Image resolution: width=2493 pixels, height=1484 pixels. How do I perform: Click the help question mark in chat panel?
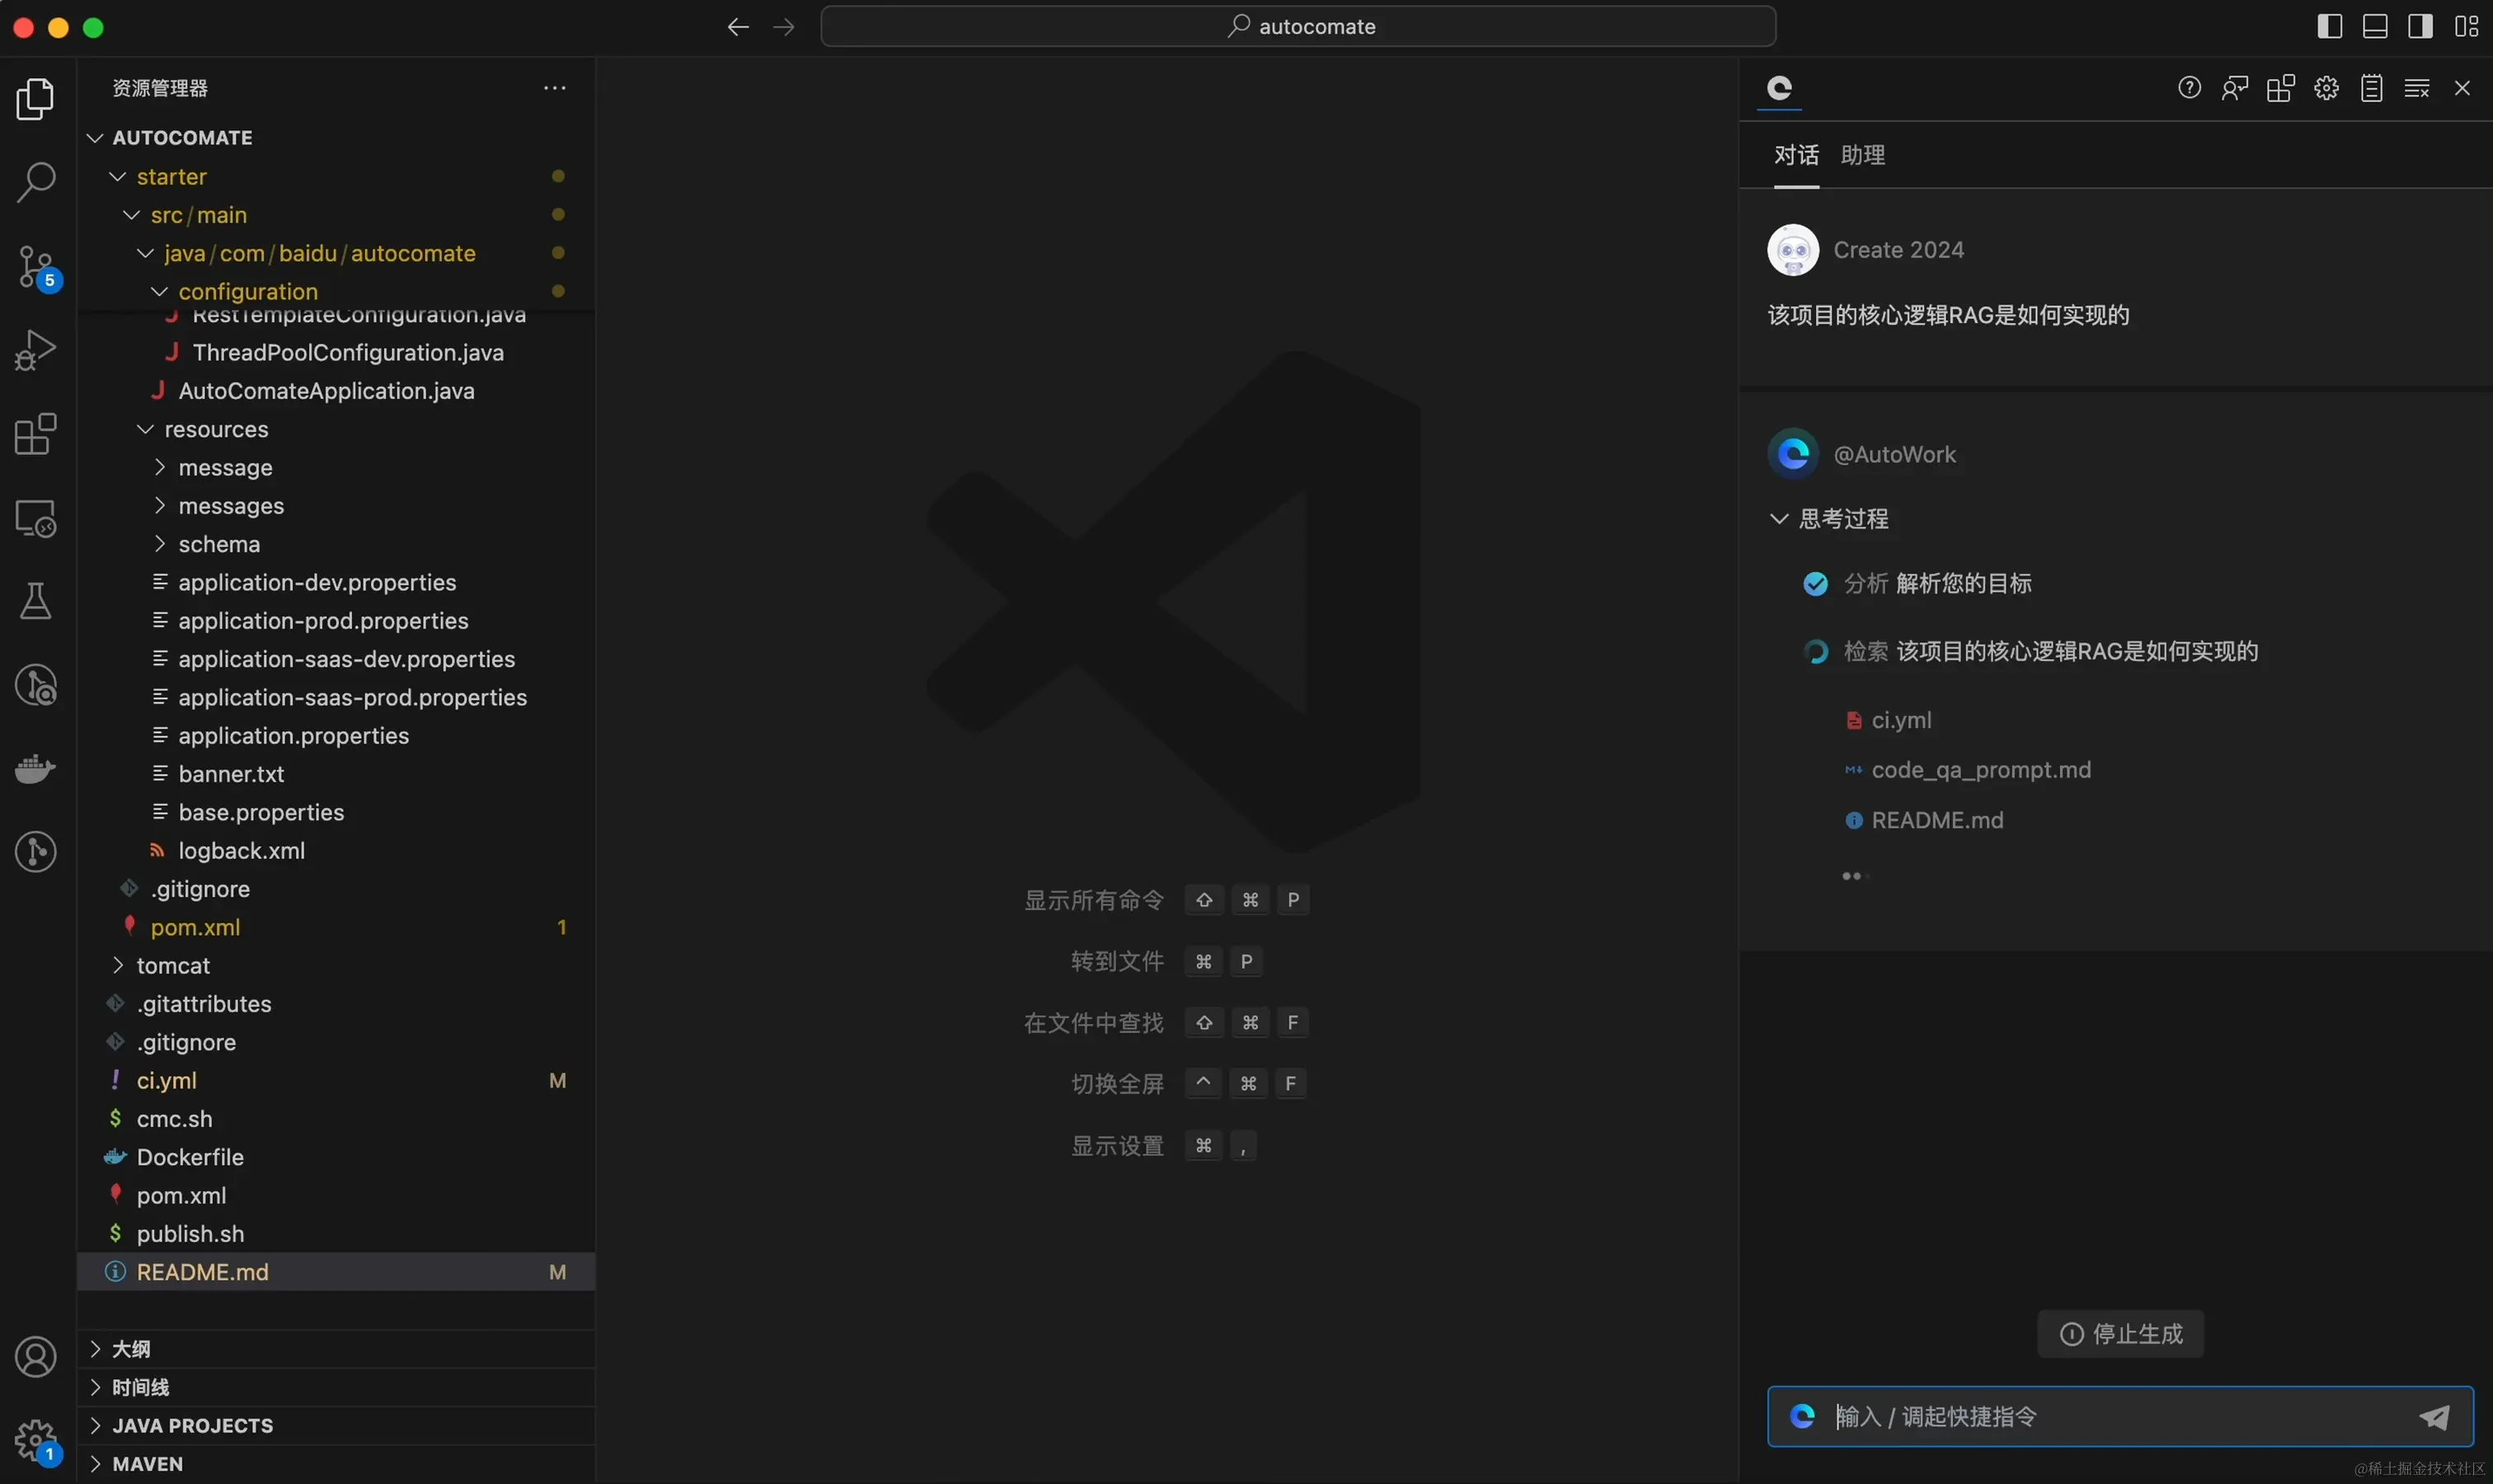coord(2189,88)
